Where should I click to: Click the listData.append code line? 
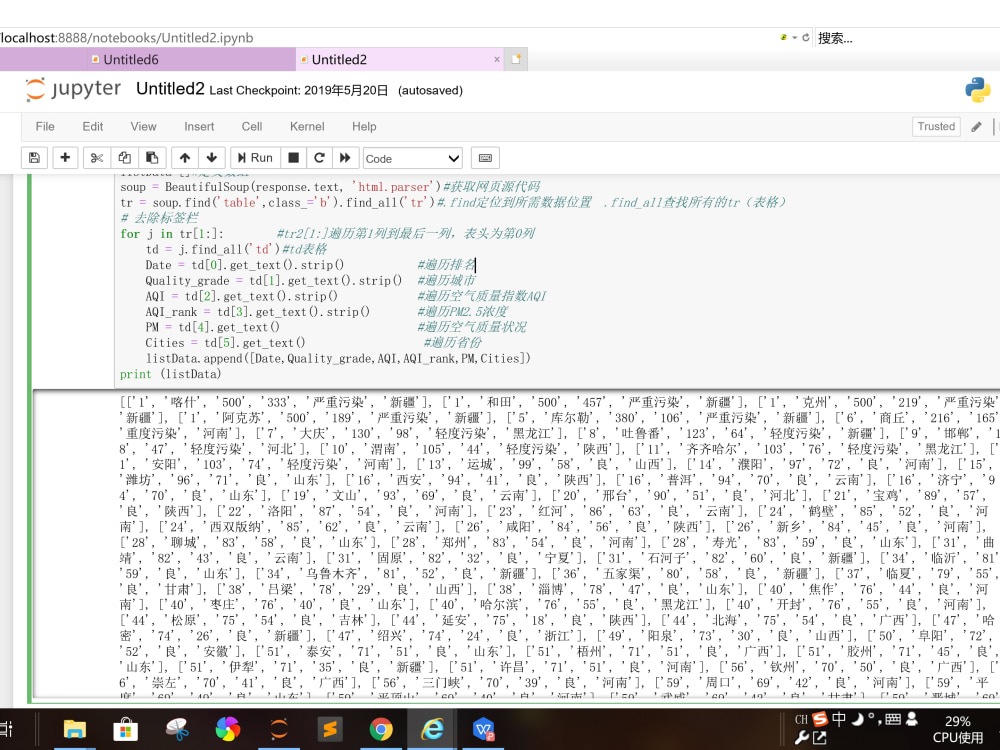(x=338, y=358)
